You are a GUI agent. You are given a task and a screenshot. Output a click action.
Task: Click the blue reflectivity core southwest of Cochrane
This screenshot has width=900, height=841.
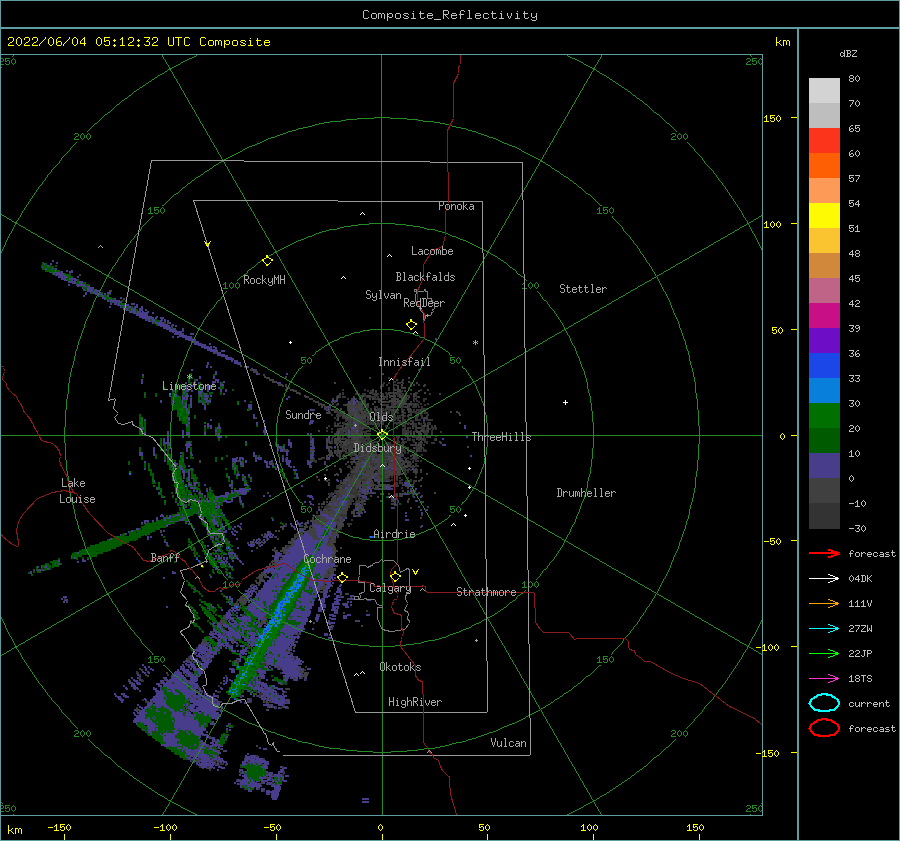[280, 610]
